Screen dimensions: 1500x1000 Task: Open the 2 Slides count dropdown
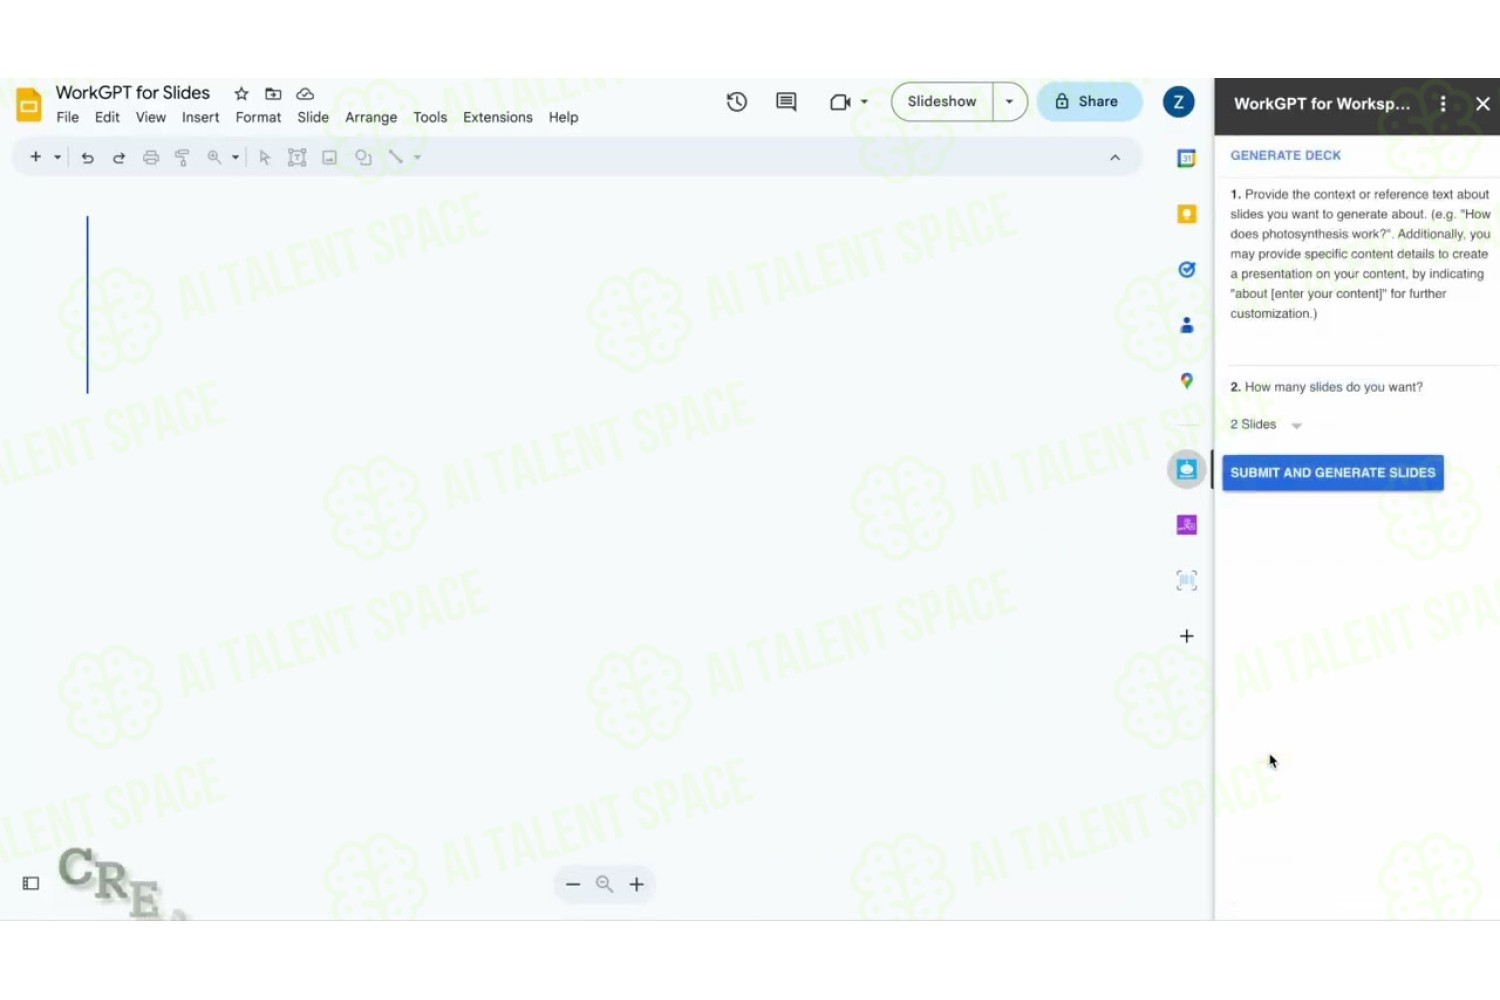[1266, 425]
